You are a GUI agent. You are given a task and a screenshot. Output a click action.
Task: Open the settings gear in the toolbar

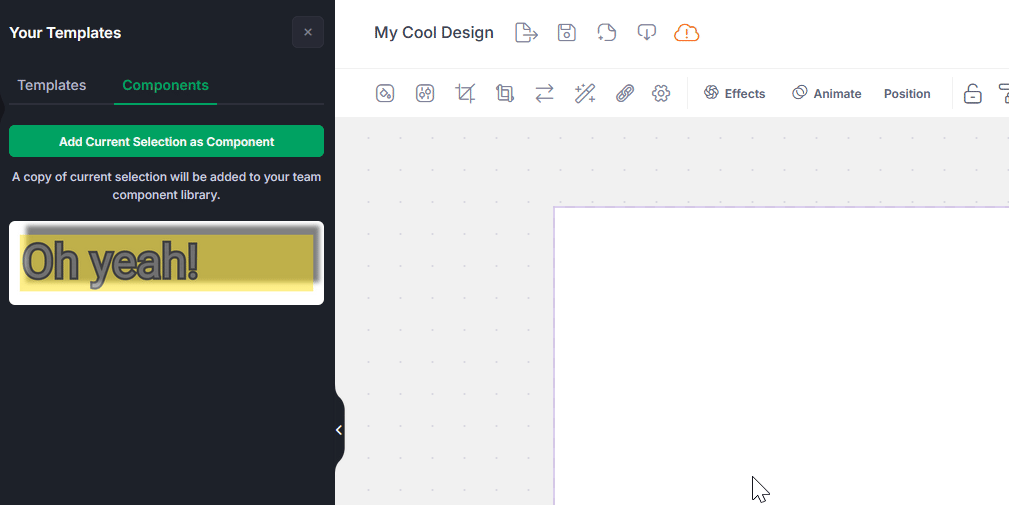click(661, 93)
